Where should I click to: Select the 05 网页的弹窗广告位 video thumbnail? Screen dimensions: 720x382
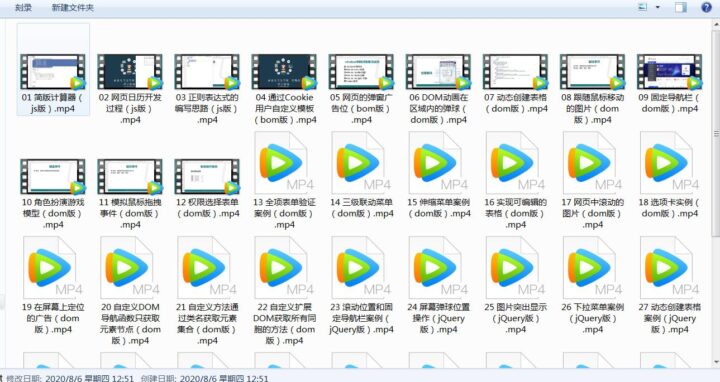pyautogui.click(x=361, y=72)
